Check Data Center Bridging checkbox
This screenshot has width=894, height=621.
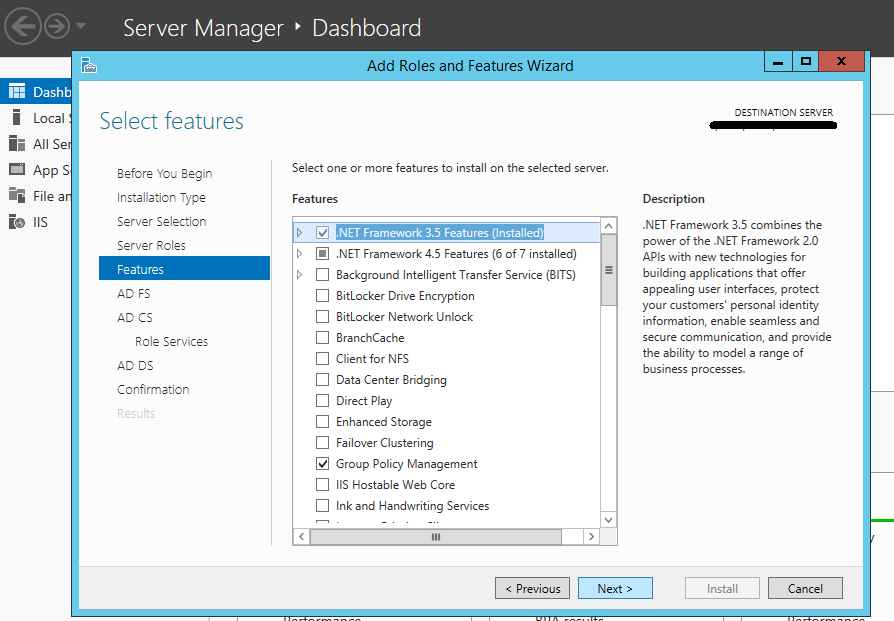[x=323, y=380]
